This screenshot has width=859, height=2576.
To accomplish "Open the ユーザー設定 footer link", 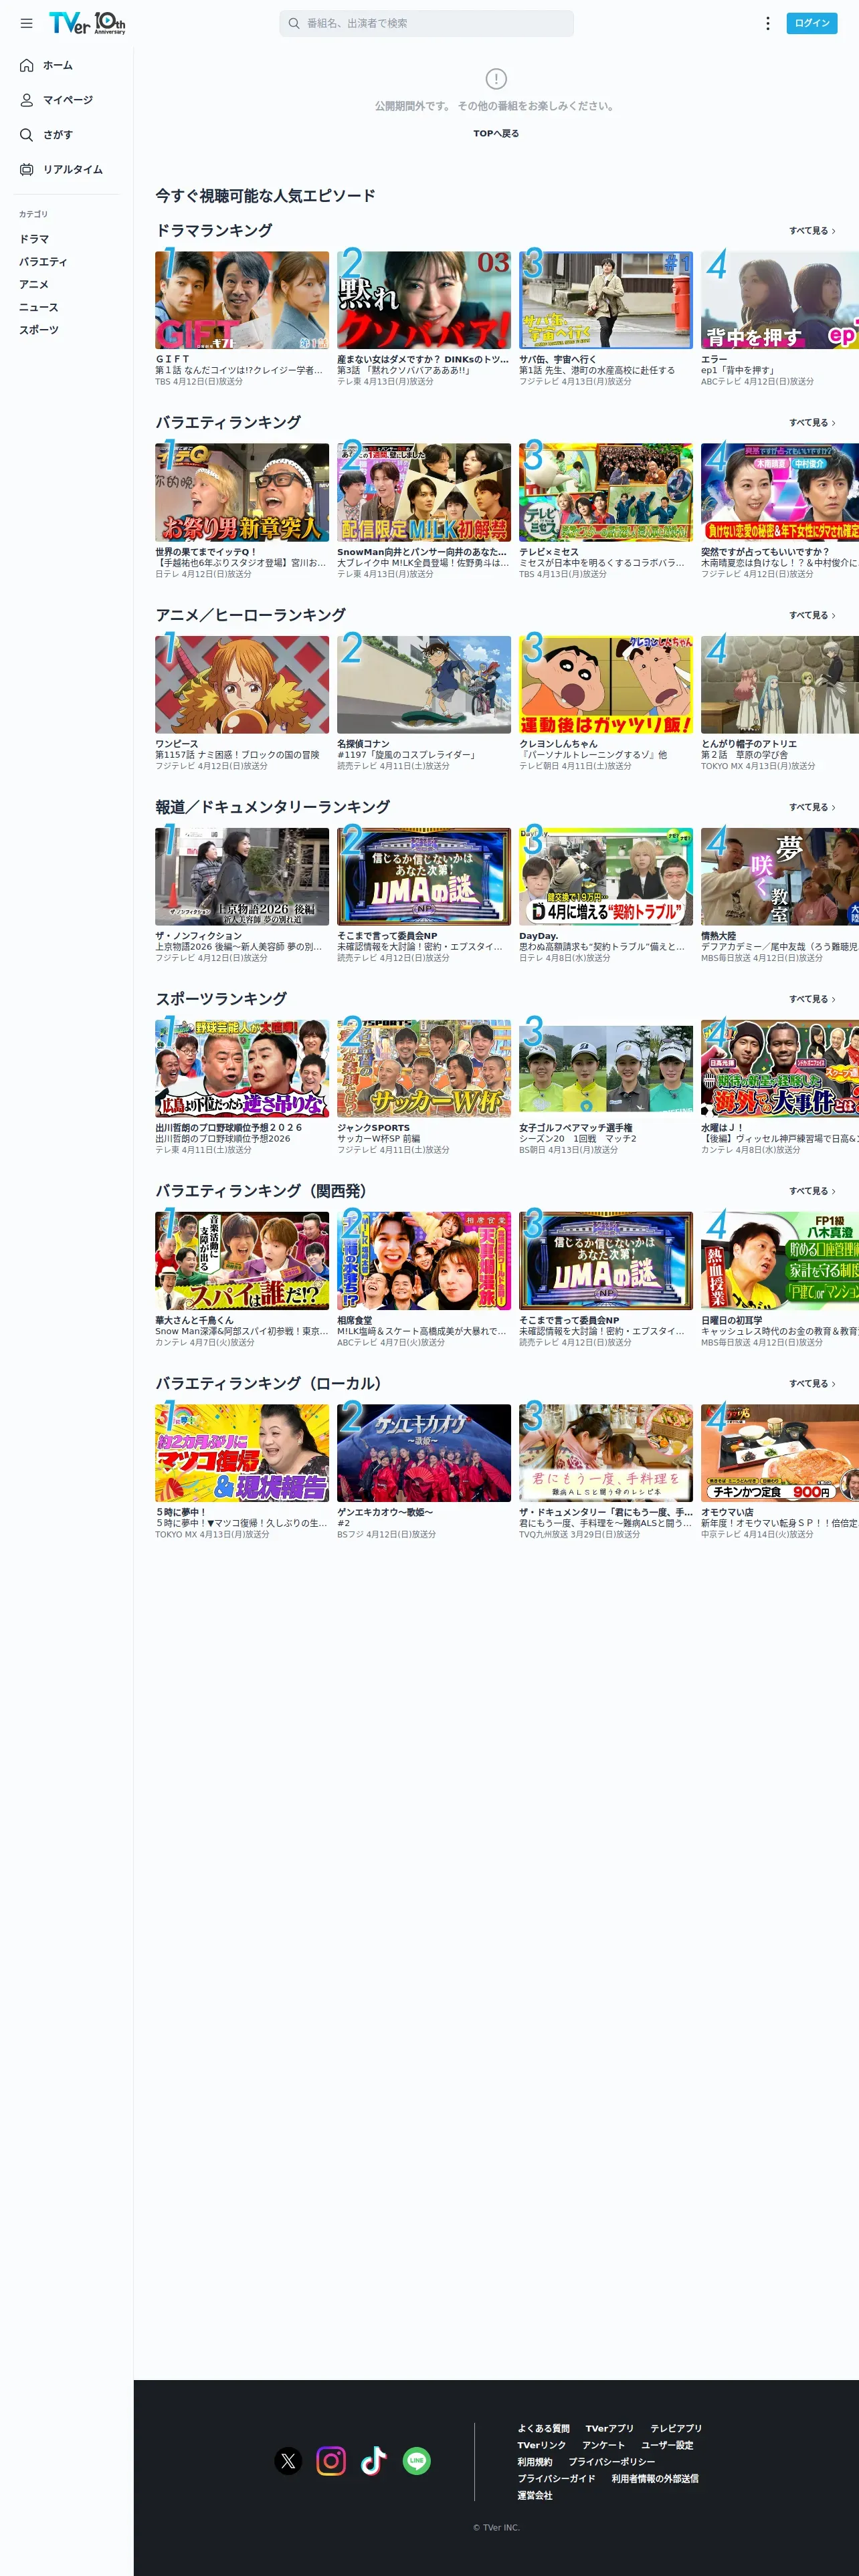I will pyautogui.click(x=667, y=2445).
